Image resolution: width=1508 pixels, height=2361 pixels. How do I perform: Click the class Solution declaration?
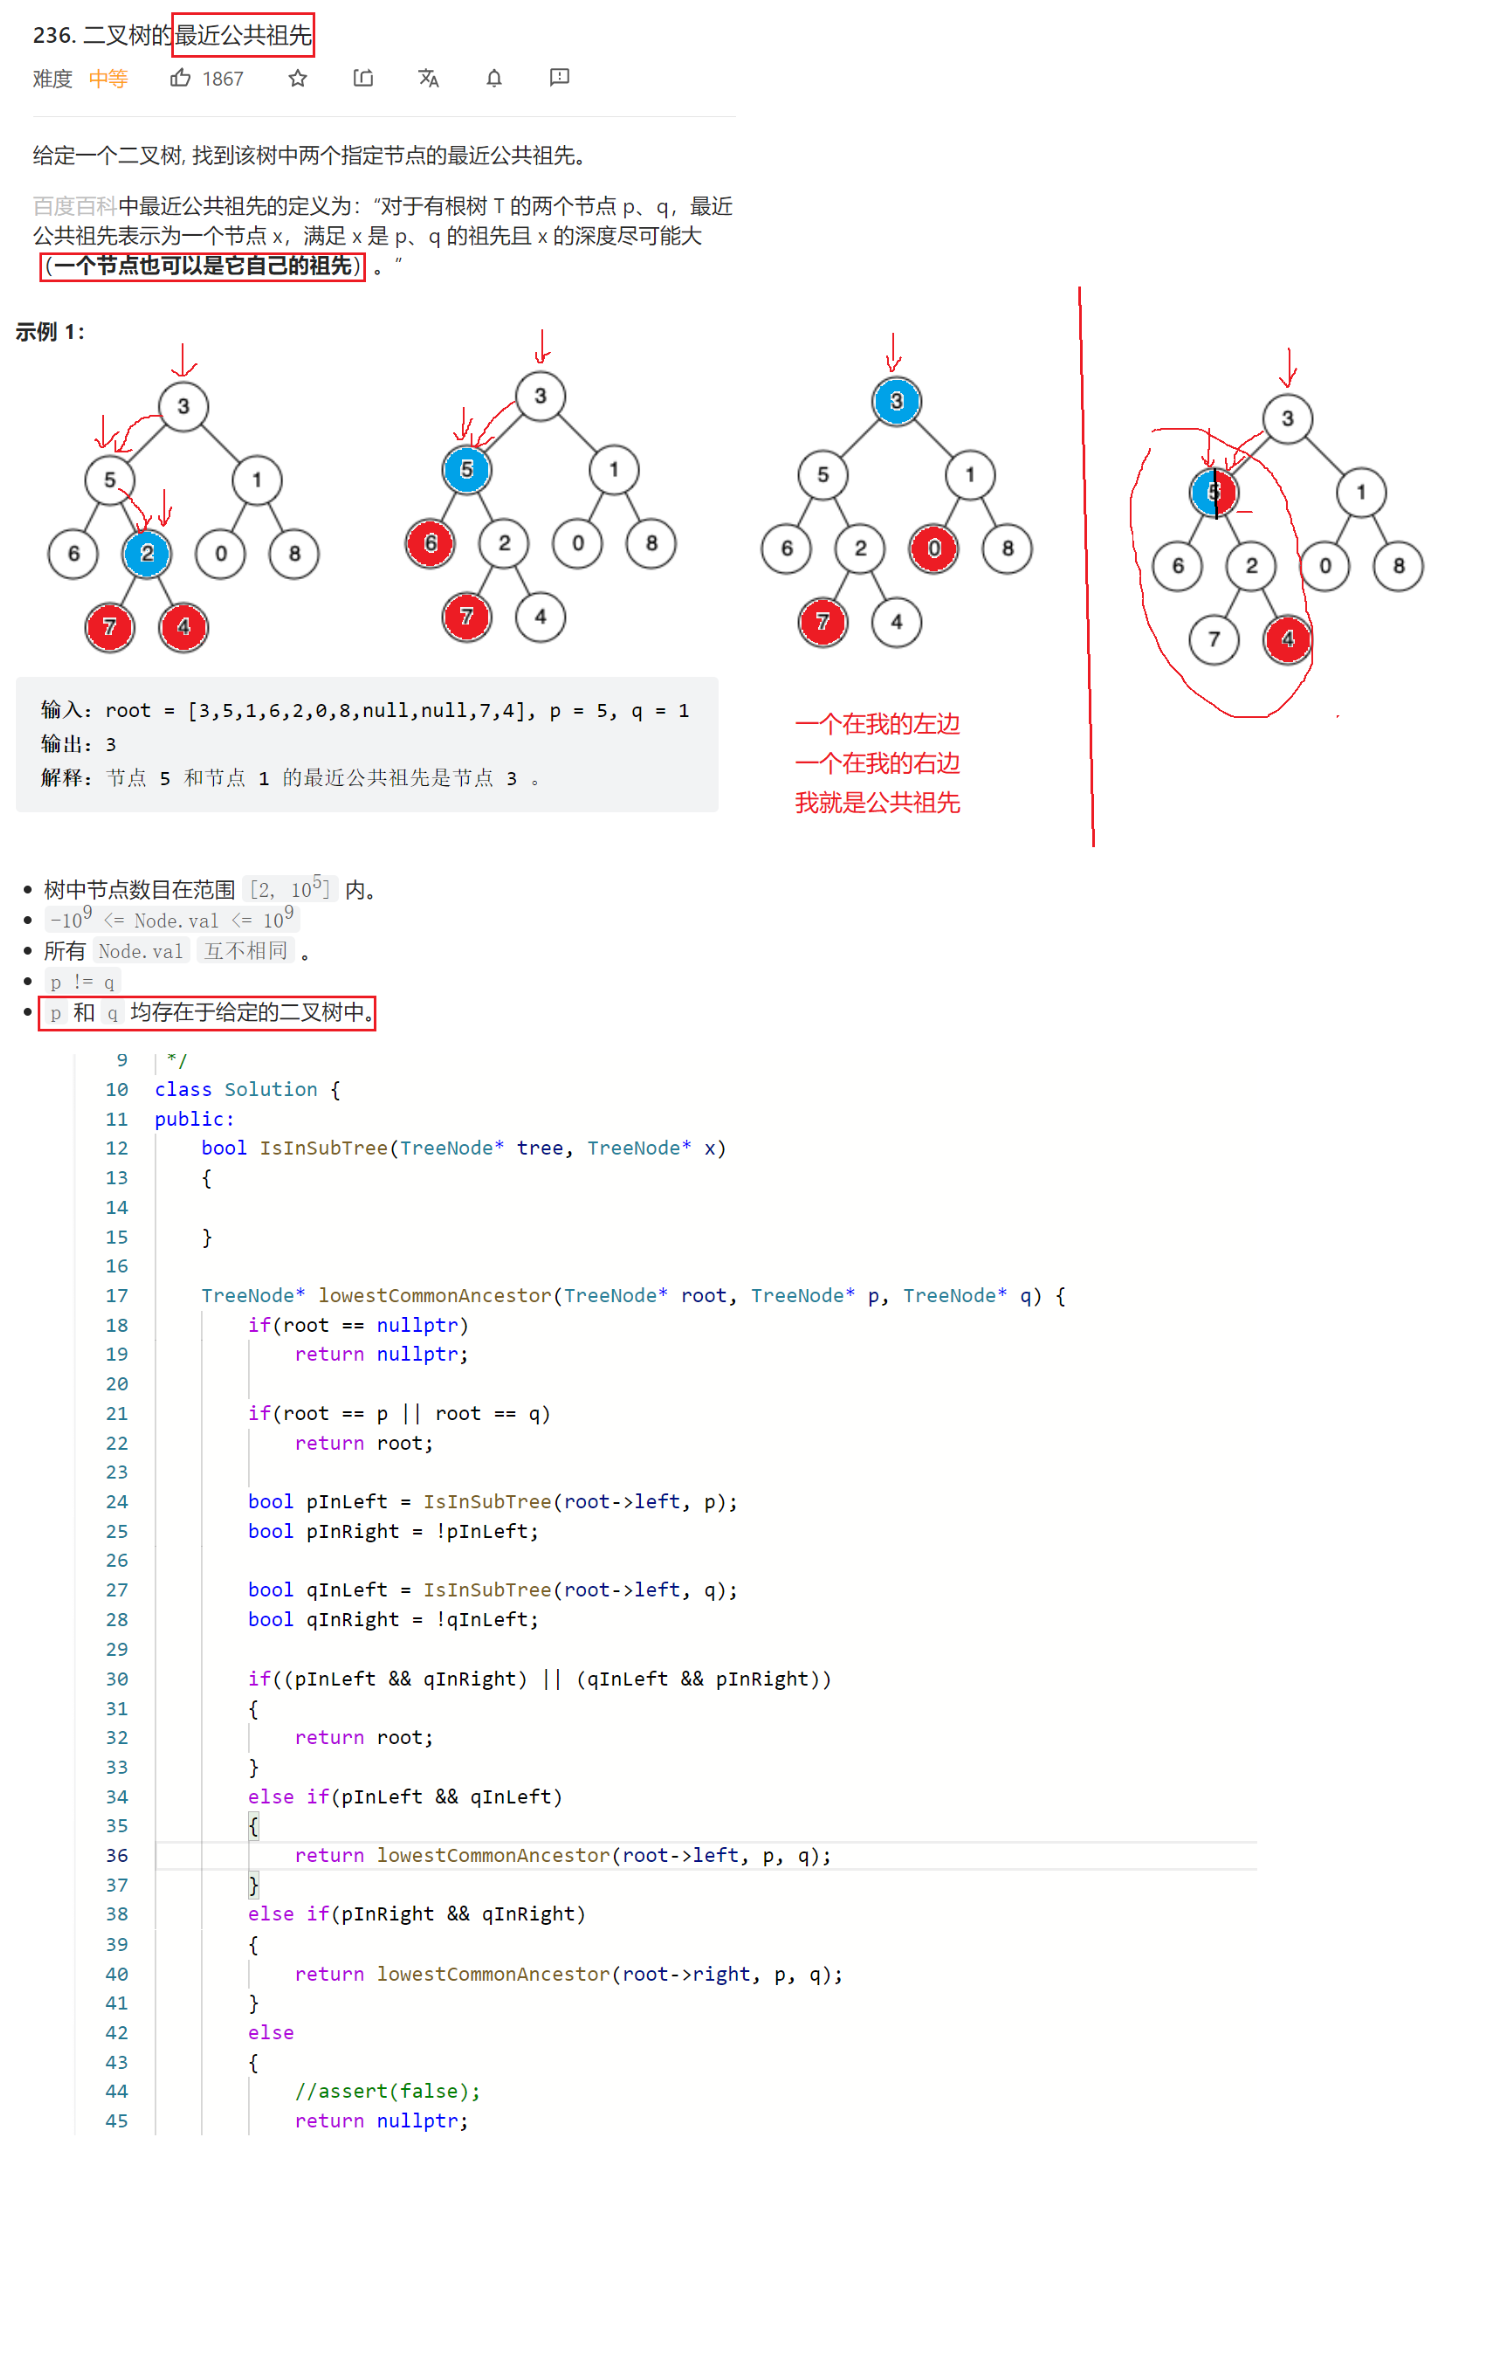247,1089
